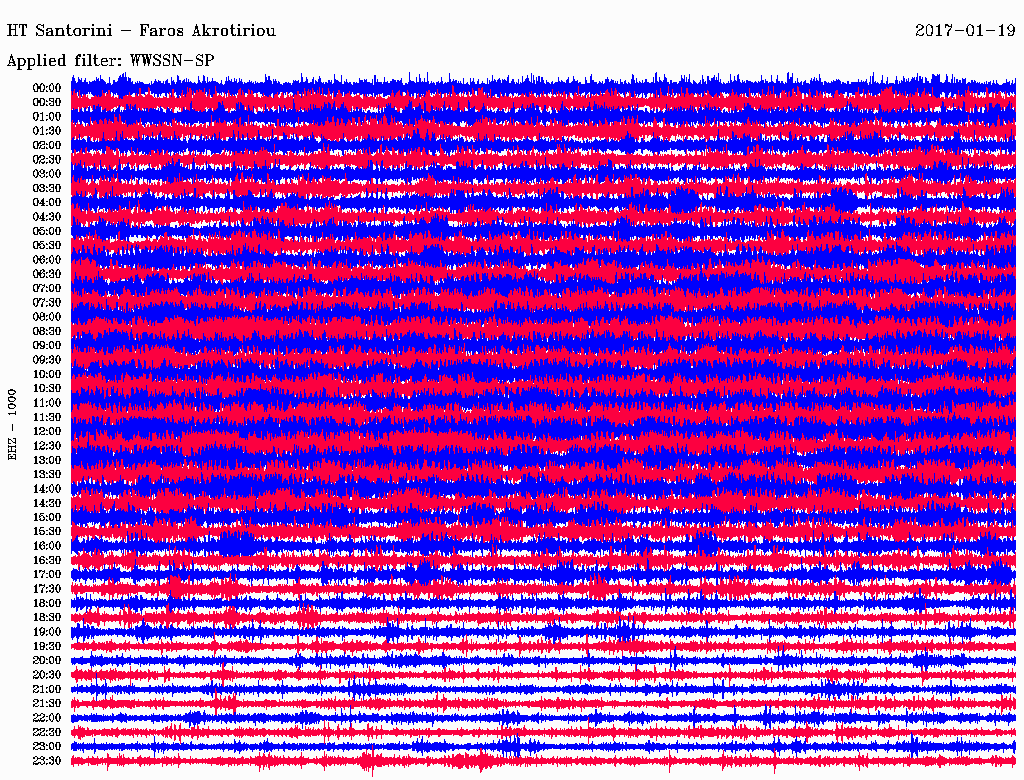Select the 13:30 time label
The width and height of the screenshot is (1024, 780).
point(47,475)
